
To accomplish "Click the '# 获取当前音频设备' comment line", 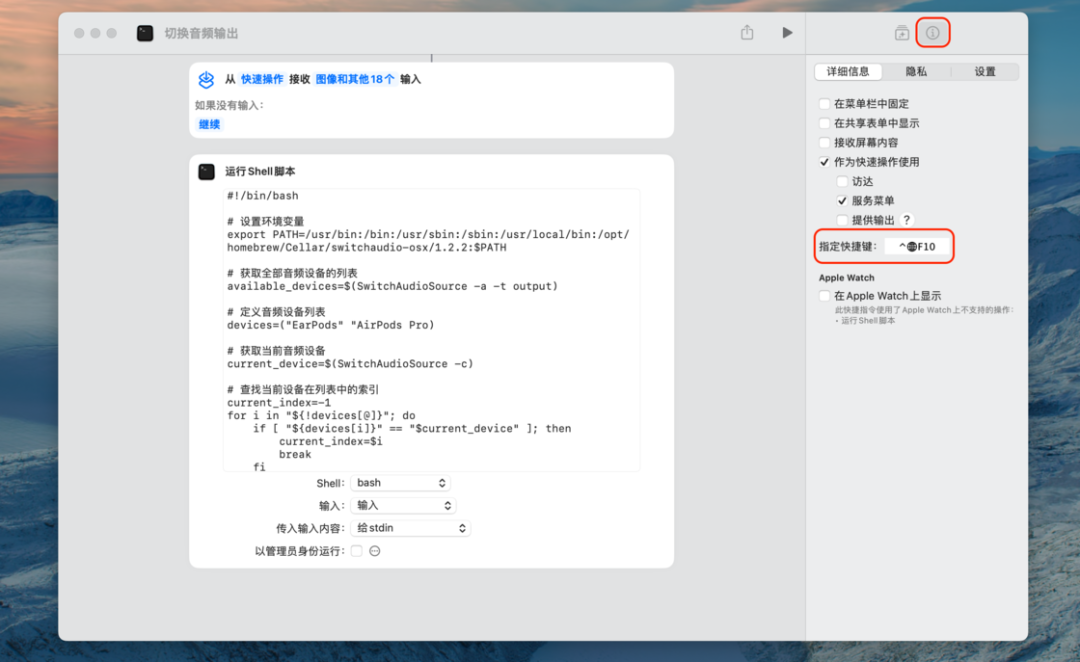I will coord(276,351).
